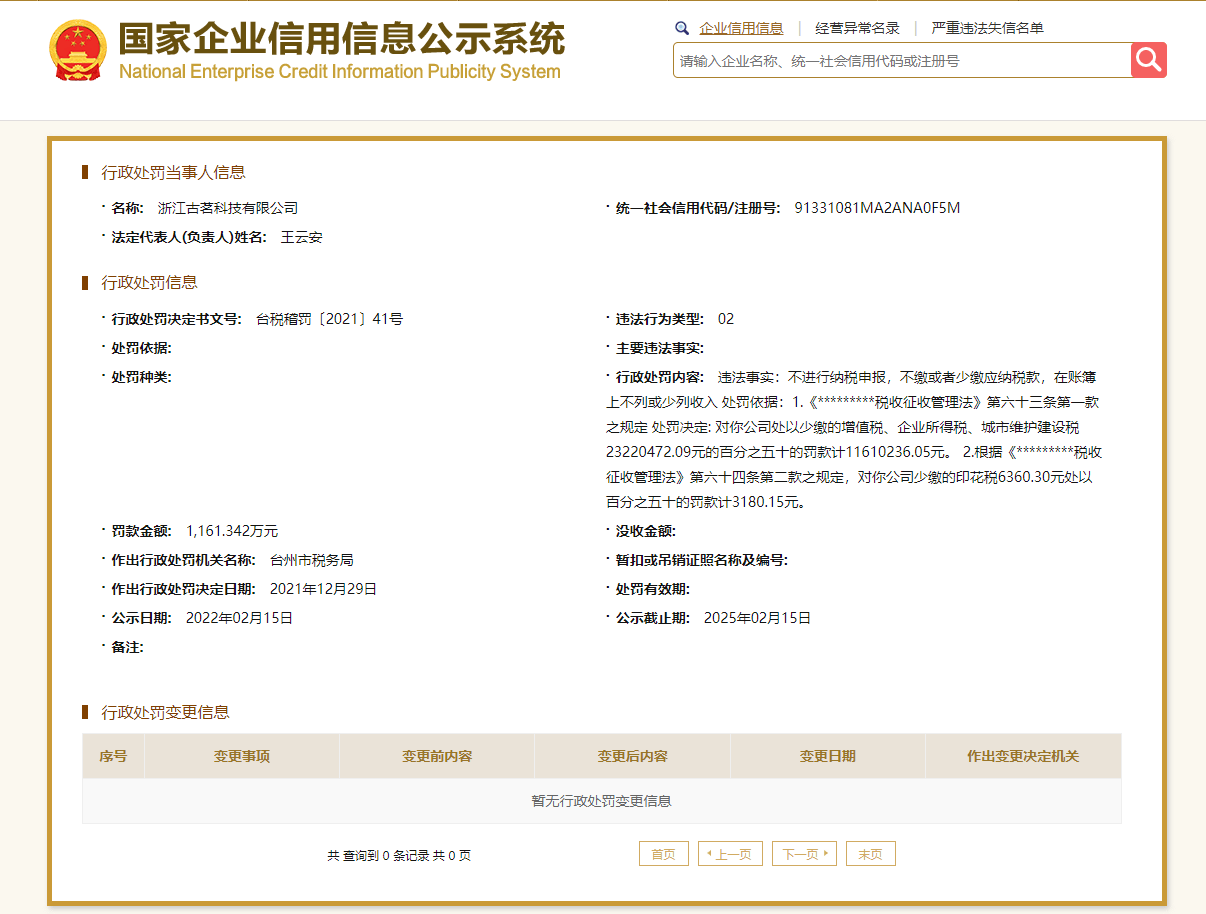Image resolution: width=1206 pixels, height=914 pixels.
Task: Click the national emblem logo
Action: 77,50
